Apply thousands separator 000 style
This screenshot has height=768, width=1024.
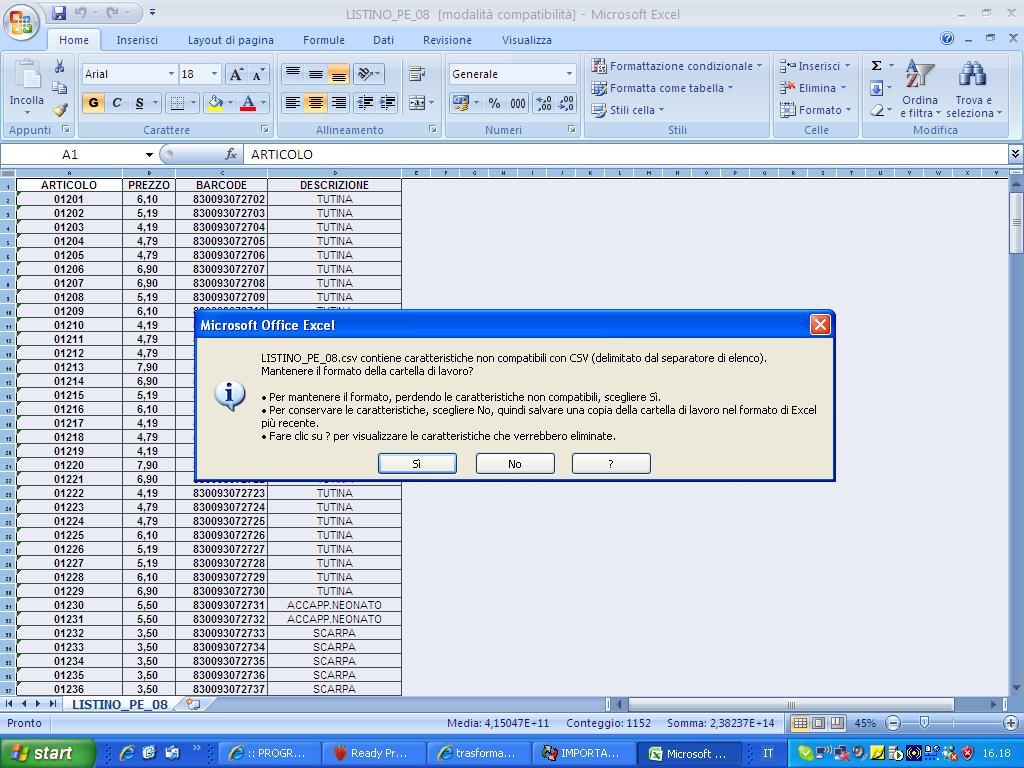click(x=518, y=103)
